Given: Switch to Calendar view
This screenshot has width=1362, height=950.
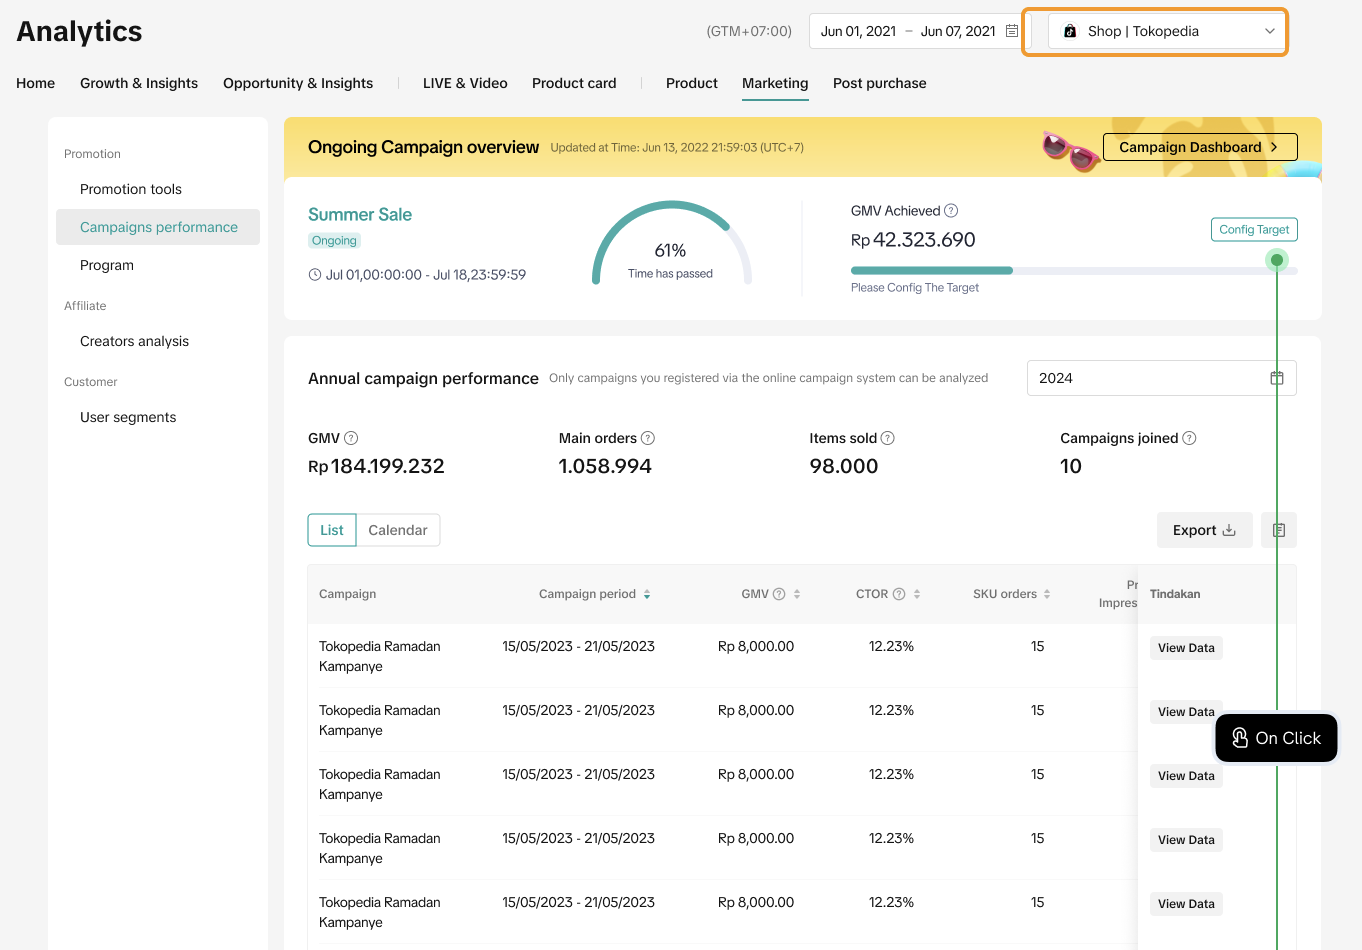Looking at the screenshot, I should (x=398, y=530).
